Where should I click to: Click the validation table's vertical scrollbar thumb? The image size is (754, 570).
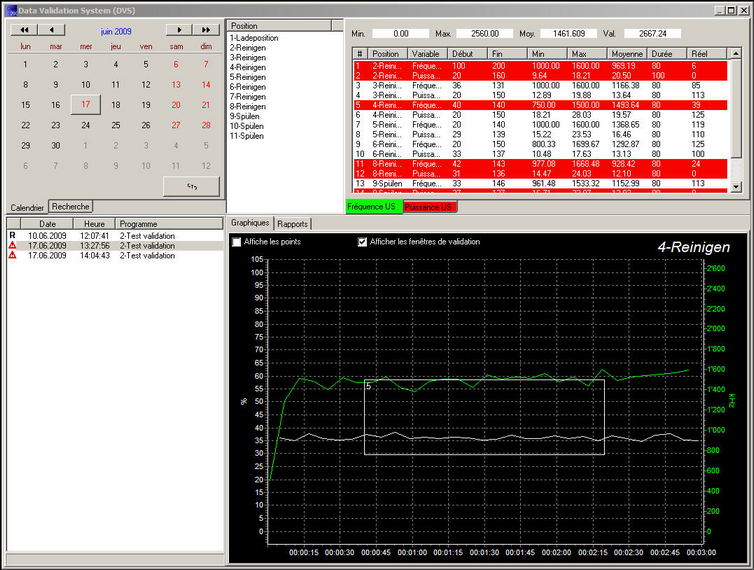[736, 108]
